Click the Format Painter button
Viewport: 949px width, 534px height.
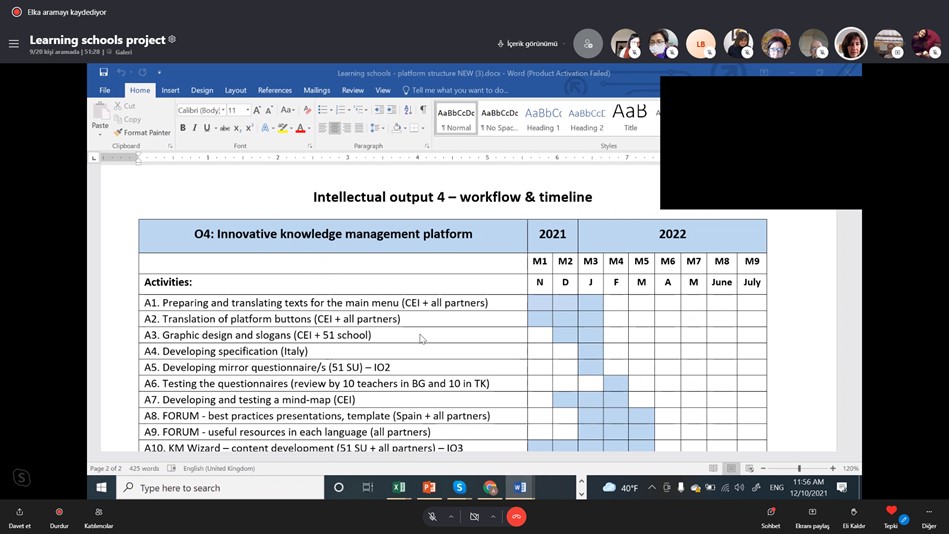(x=142, y=132)
